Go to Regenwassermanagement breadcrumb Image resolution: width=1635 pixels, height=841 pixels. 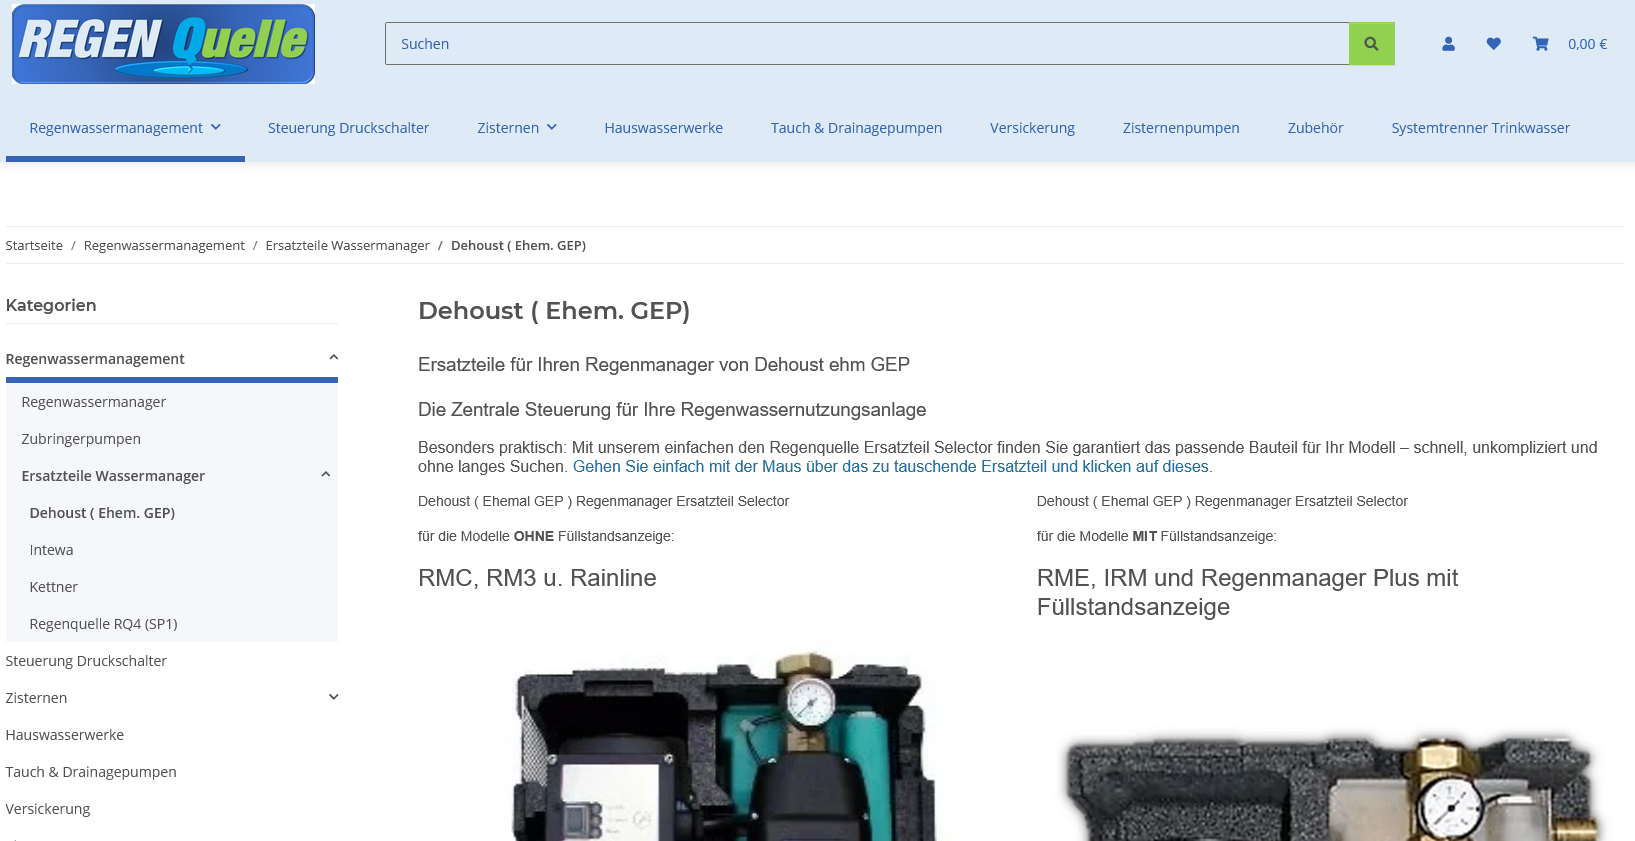[164, 246]
